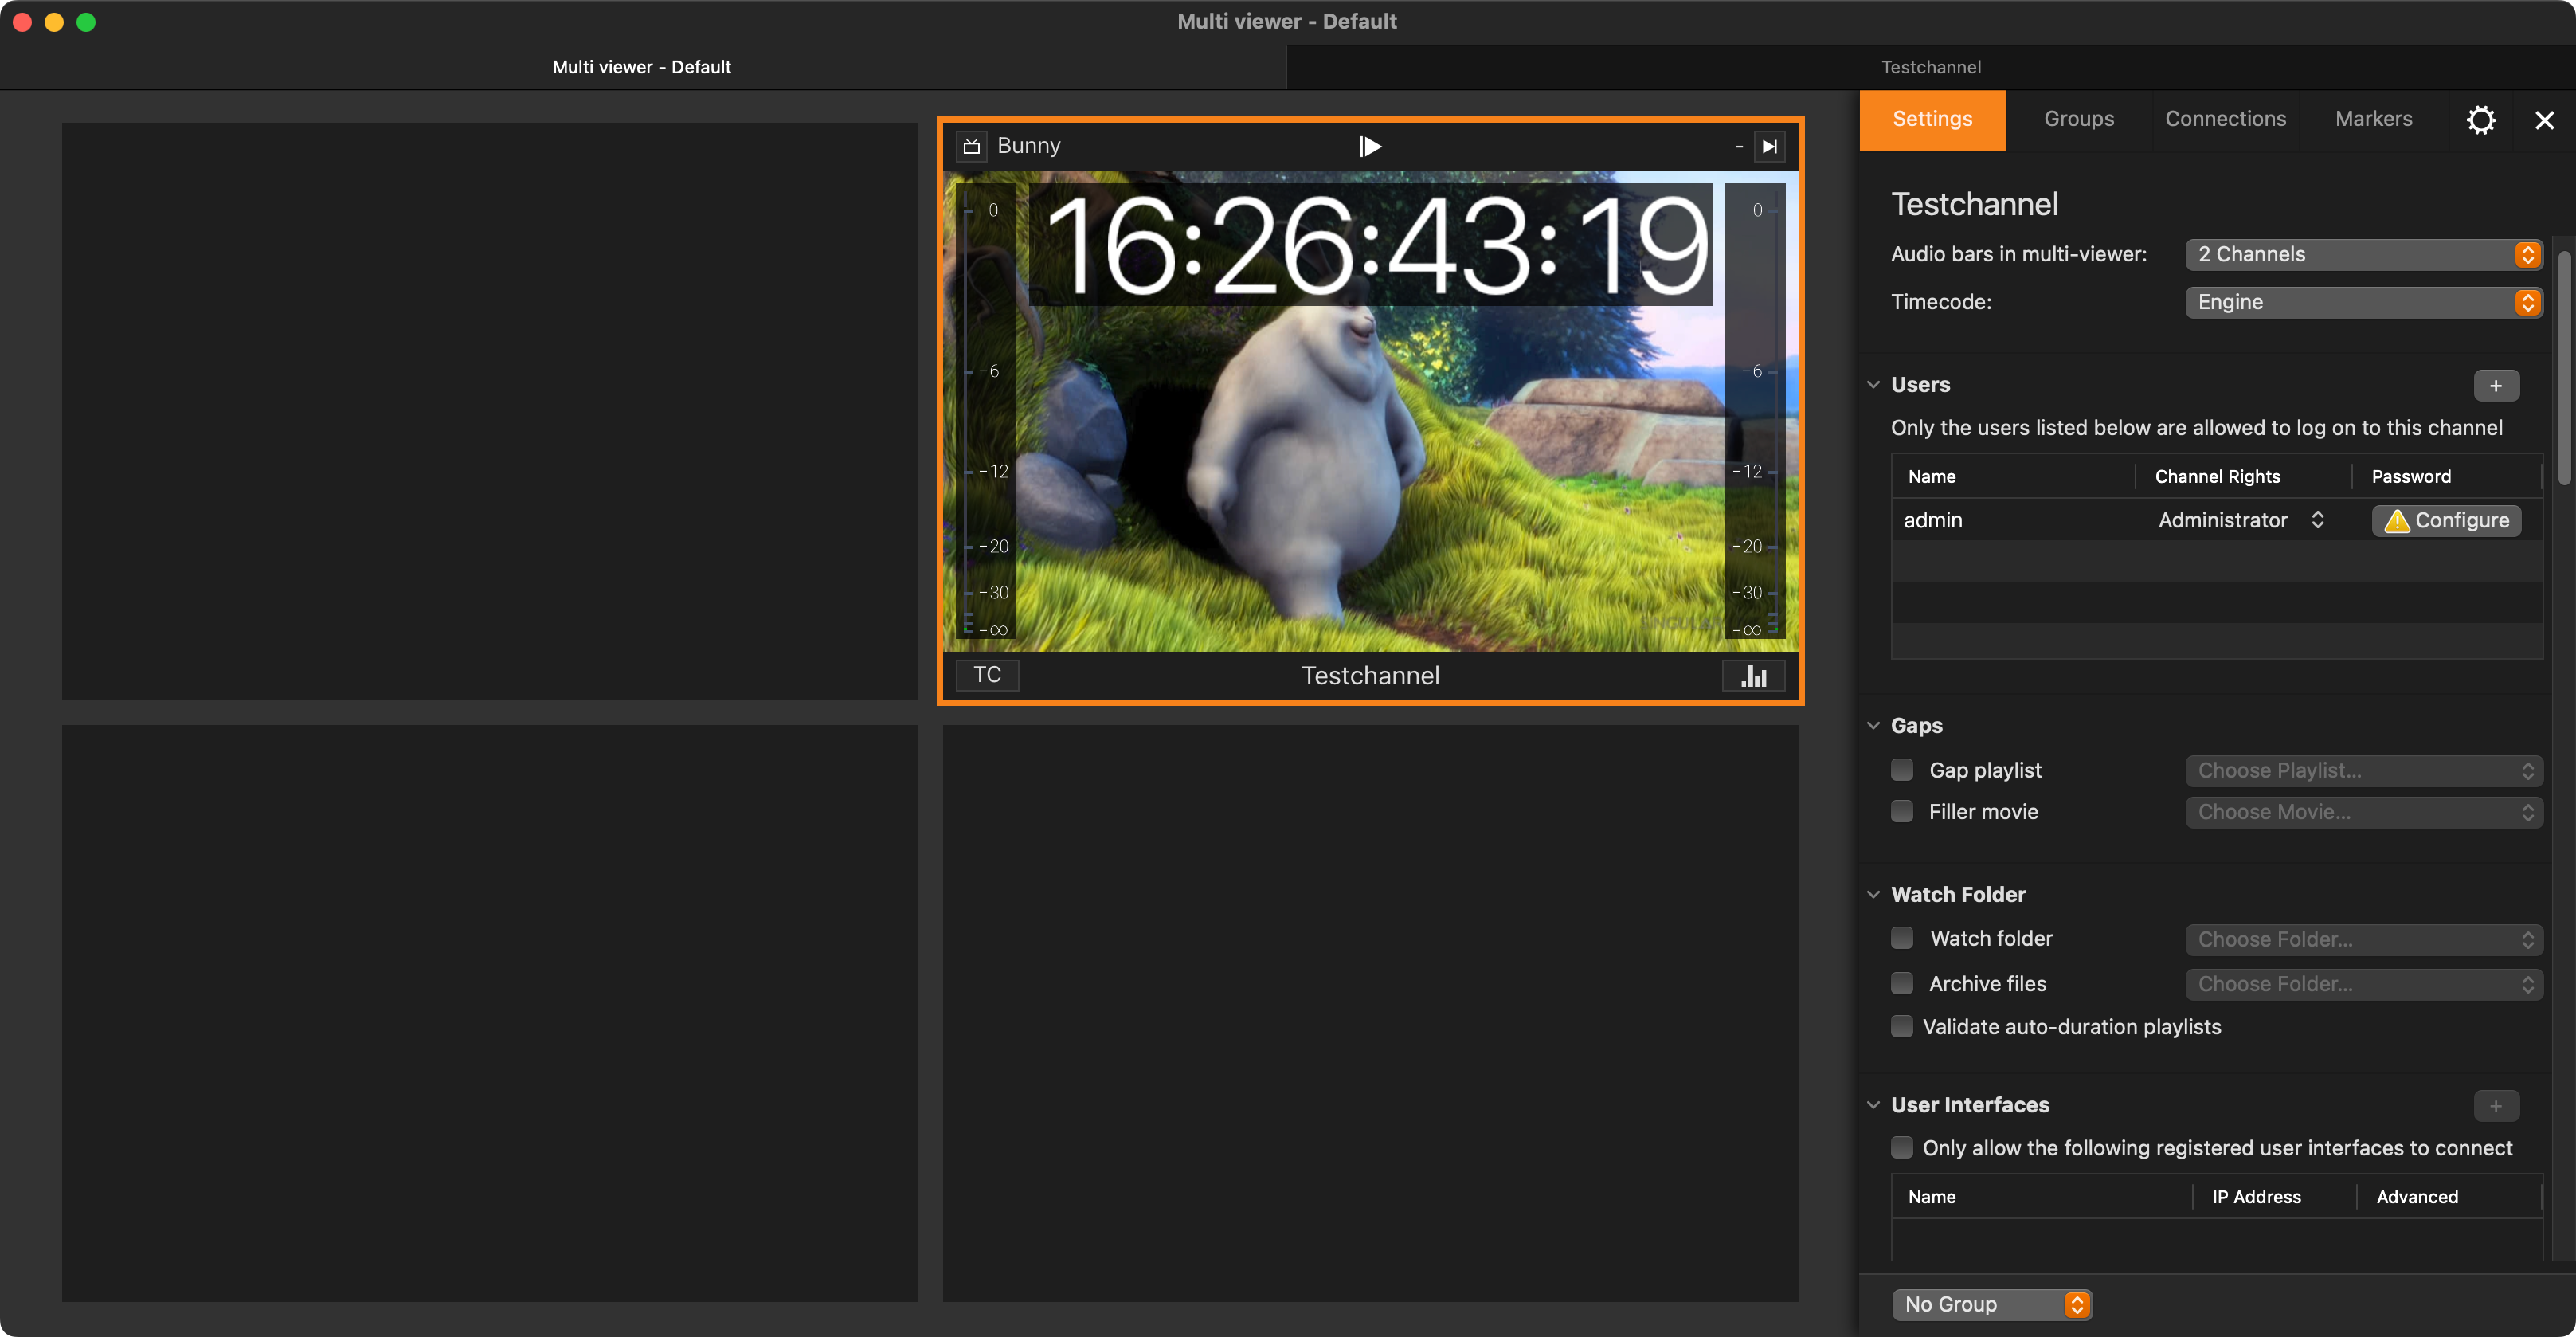Add a user with the Users plus button
Viewport: 2576px width, 1337px height.
2496,386
